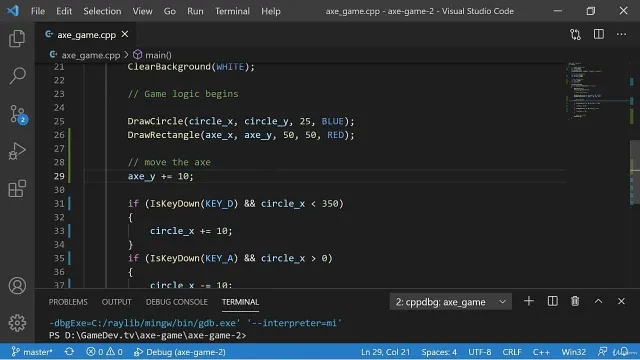Click the editor vertical scrollbar

tap(634, 171)
